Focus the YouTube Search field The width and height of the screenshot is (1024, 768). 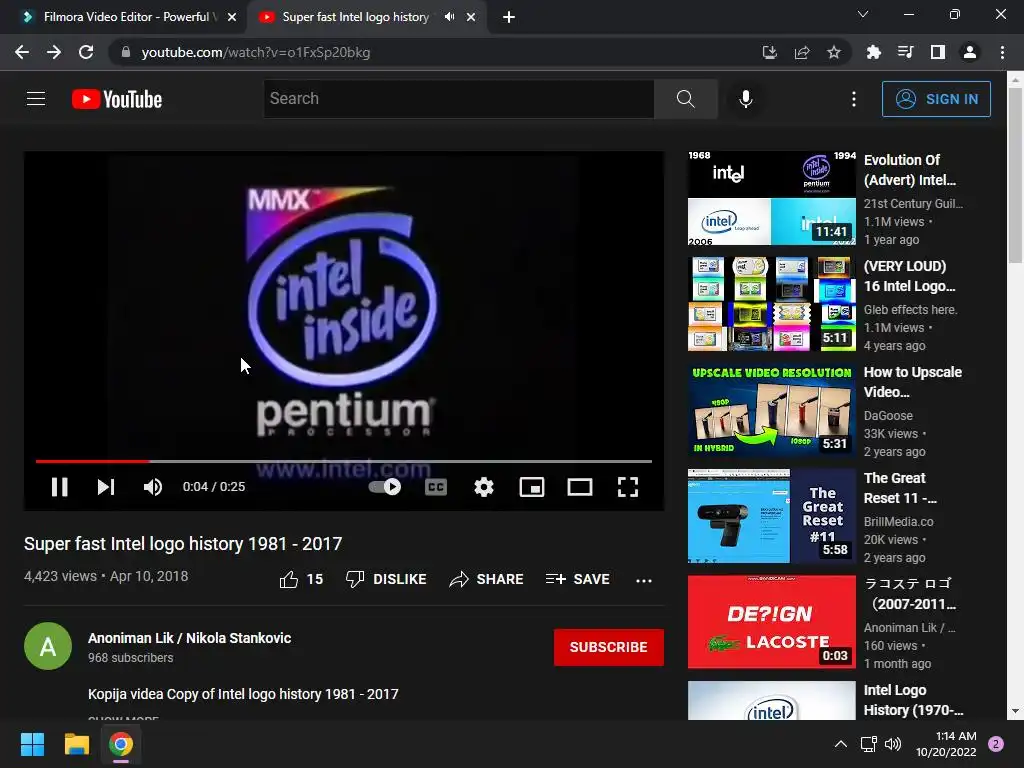tap(458, 99)
